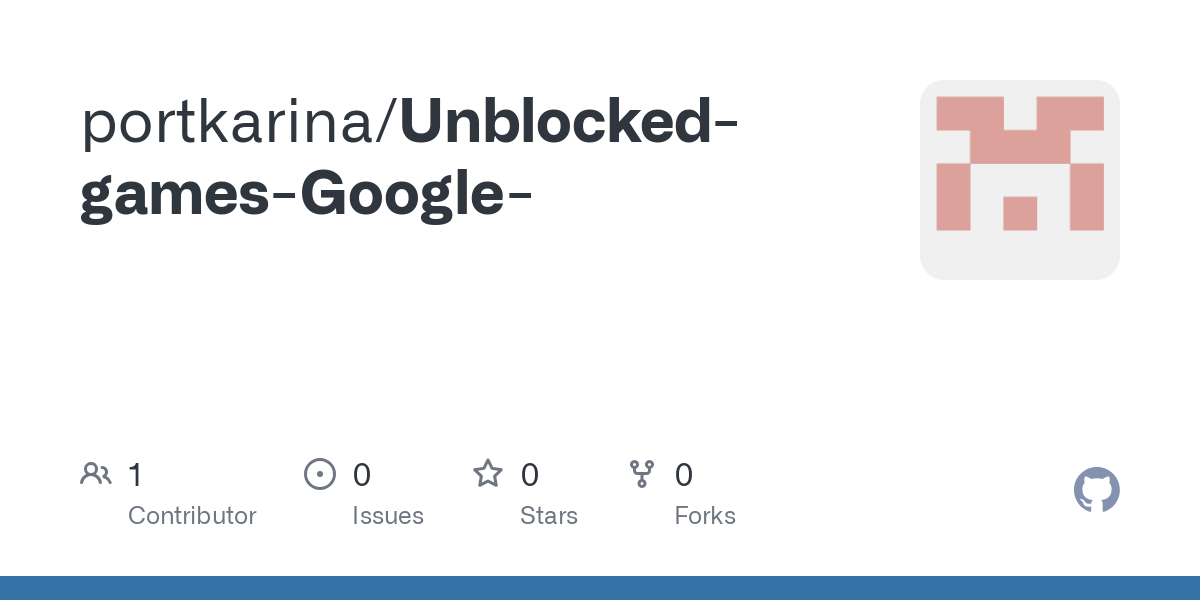Screen dimensions: 1200x600
Task: Click the forks count '0'
Action: 684,475
